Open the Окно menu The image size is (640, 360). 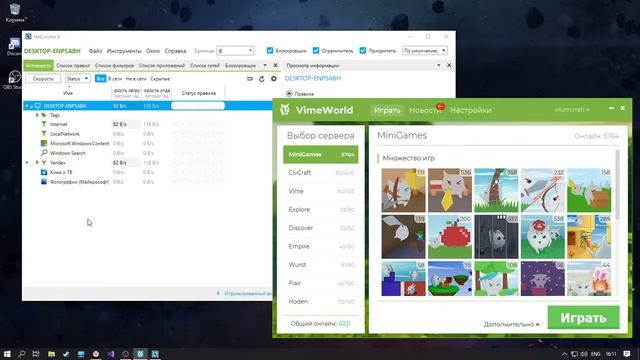click(x=153, y=51)
